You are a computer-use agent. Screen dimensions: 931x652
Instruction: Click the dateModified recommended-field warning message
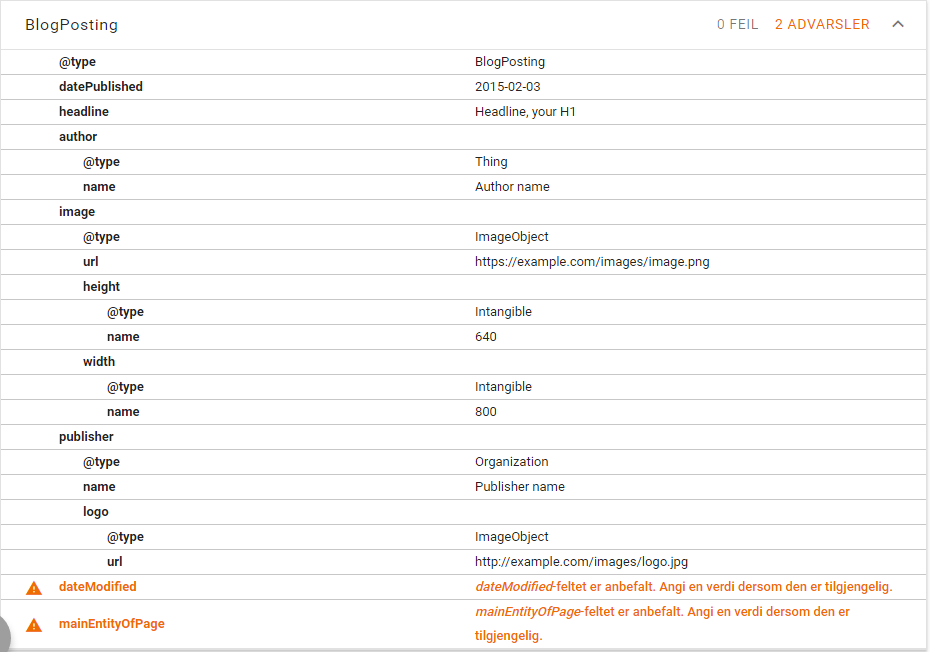click(683, 587)
